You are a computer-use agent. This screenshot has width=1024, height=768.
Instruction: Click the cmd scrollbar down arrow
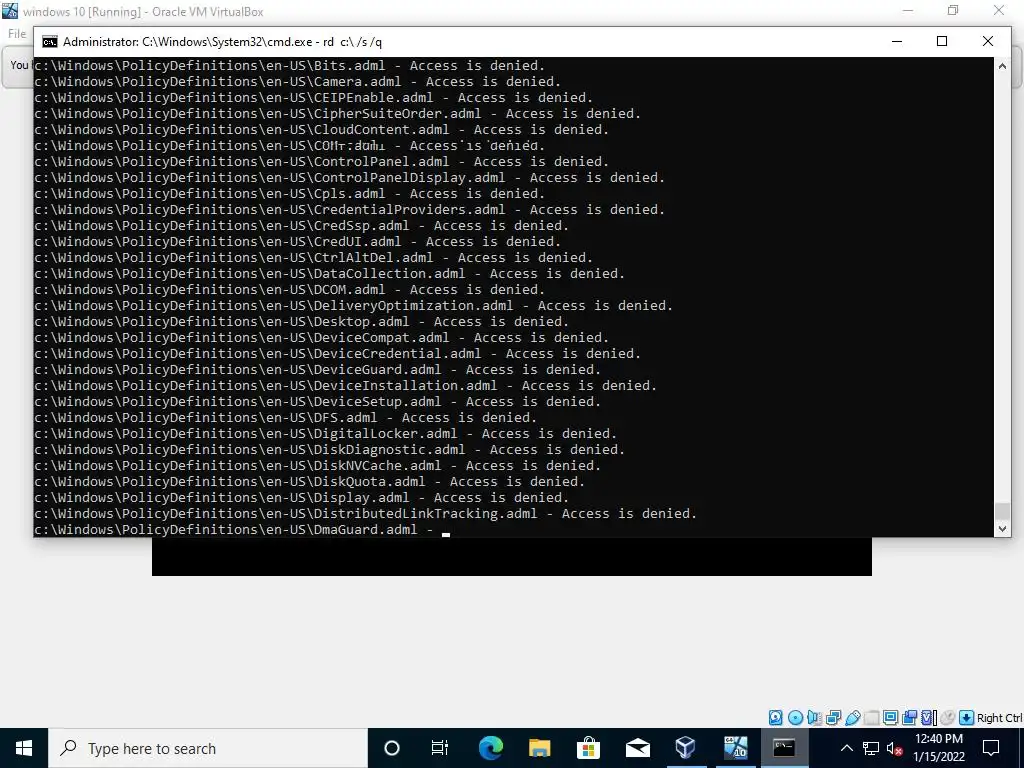(x=1002, y=529)
